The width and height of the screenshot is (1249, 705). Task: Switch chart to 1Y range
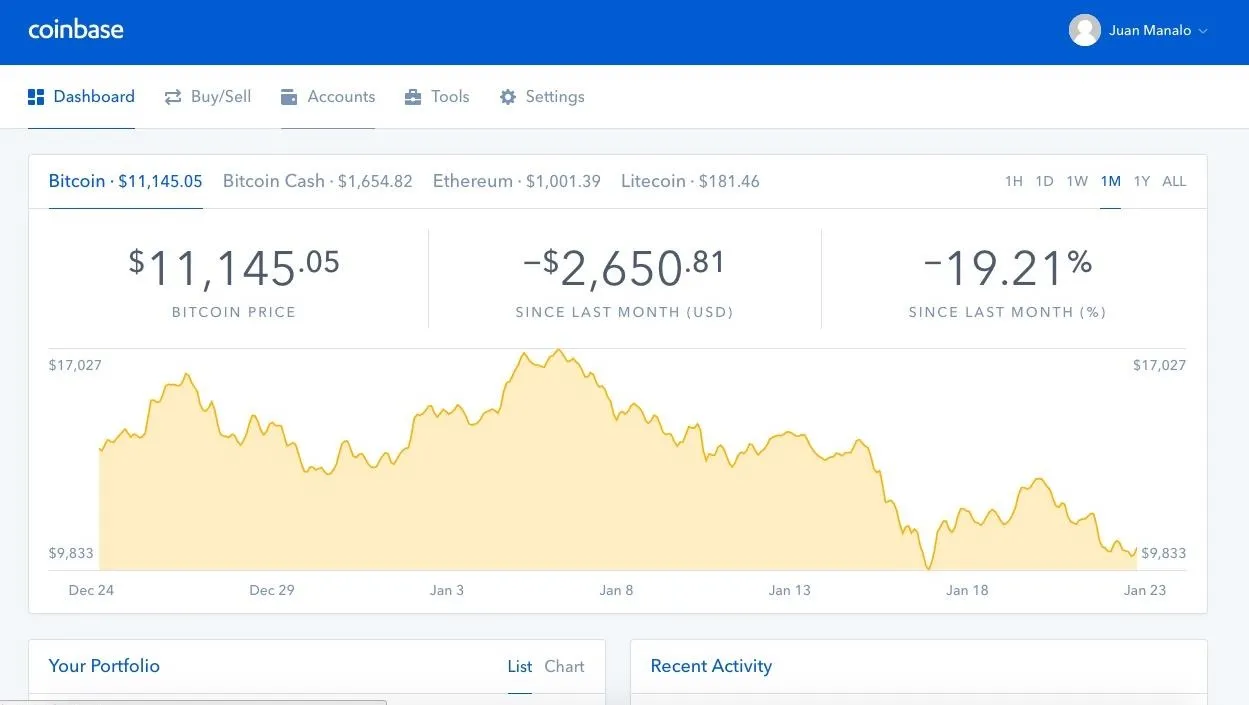1142,181
